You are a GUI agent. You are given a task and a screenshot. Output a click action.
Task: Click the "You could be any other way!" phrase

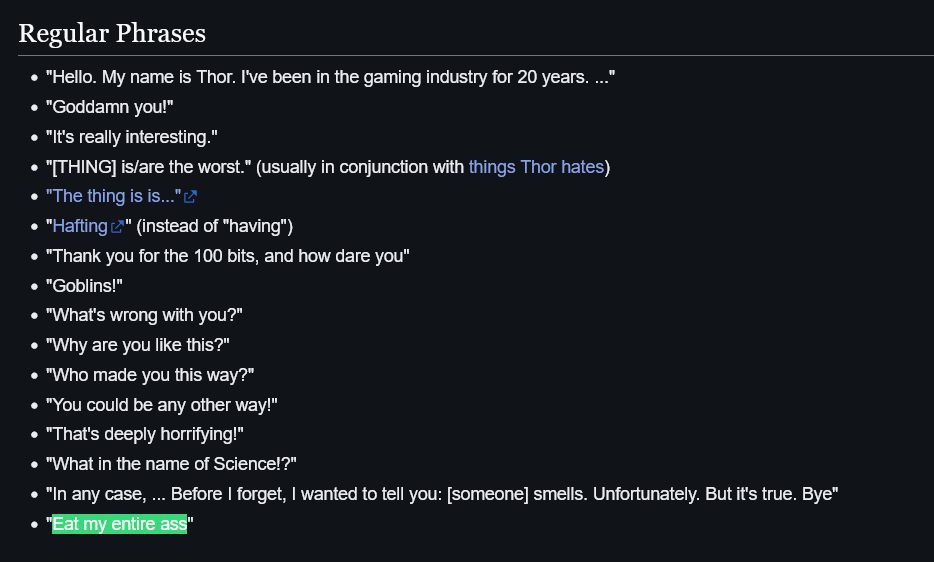coord(162,405)
